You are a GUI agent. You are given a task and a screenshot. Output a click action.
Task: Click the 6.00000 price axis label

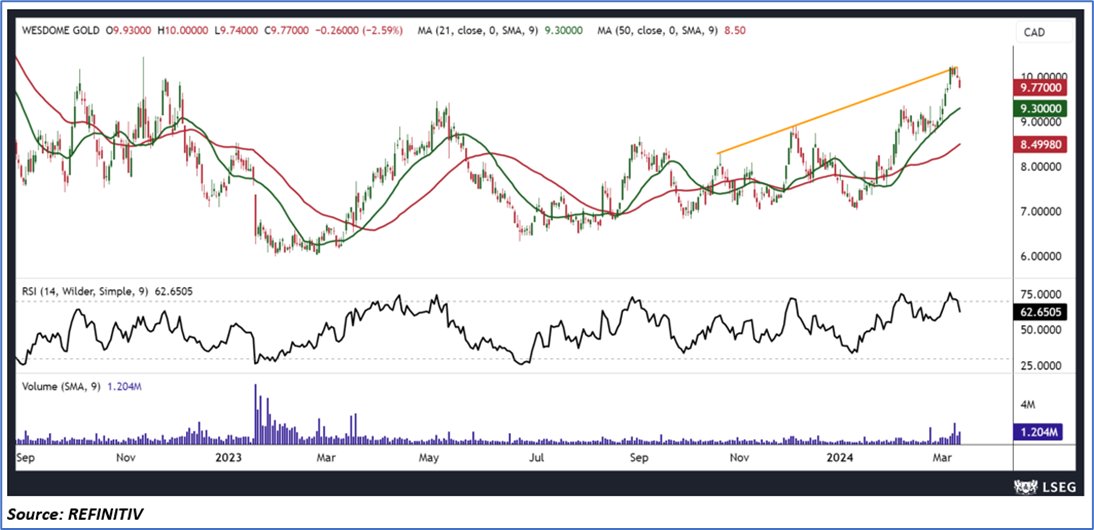pyautogui.click(x=1042, y=256)
